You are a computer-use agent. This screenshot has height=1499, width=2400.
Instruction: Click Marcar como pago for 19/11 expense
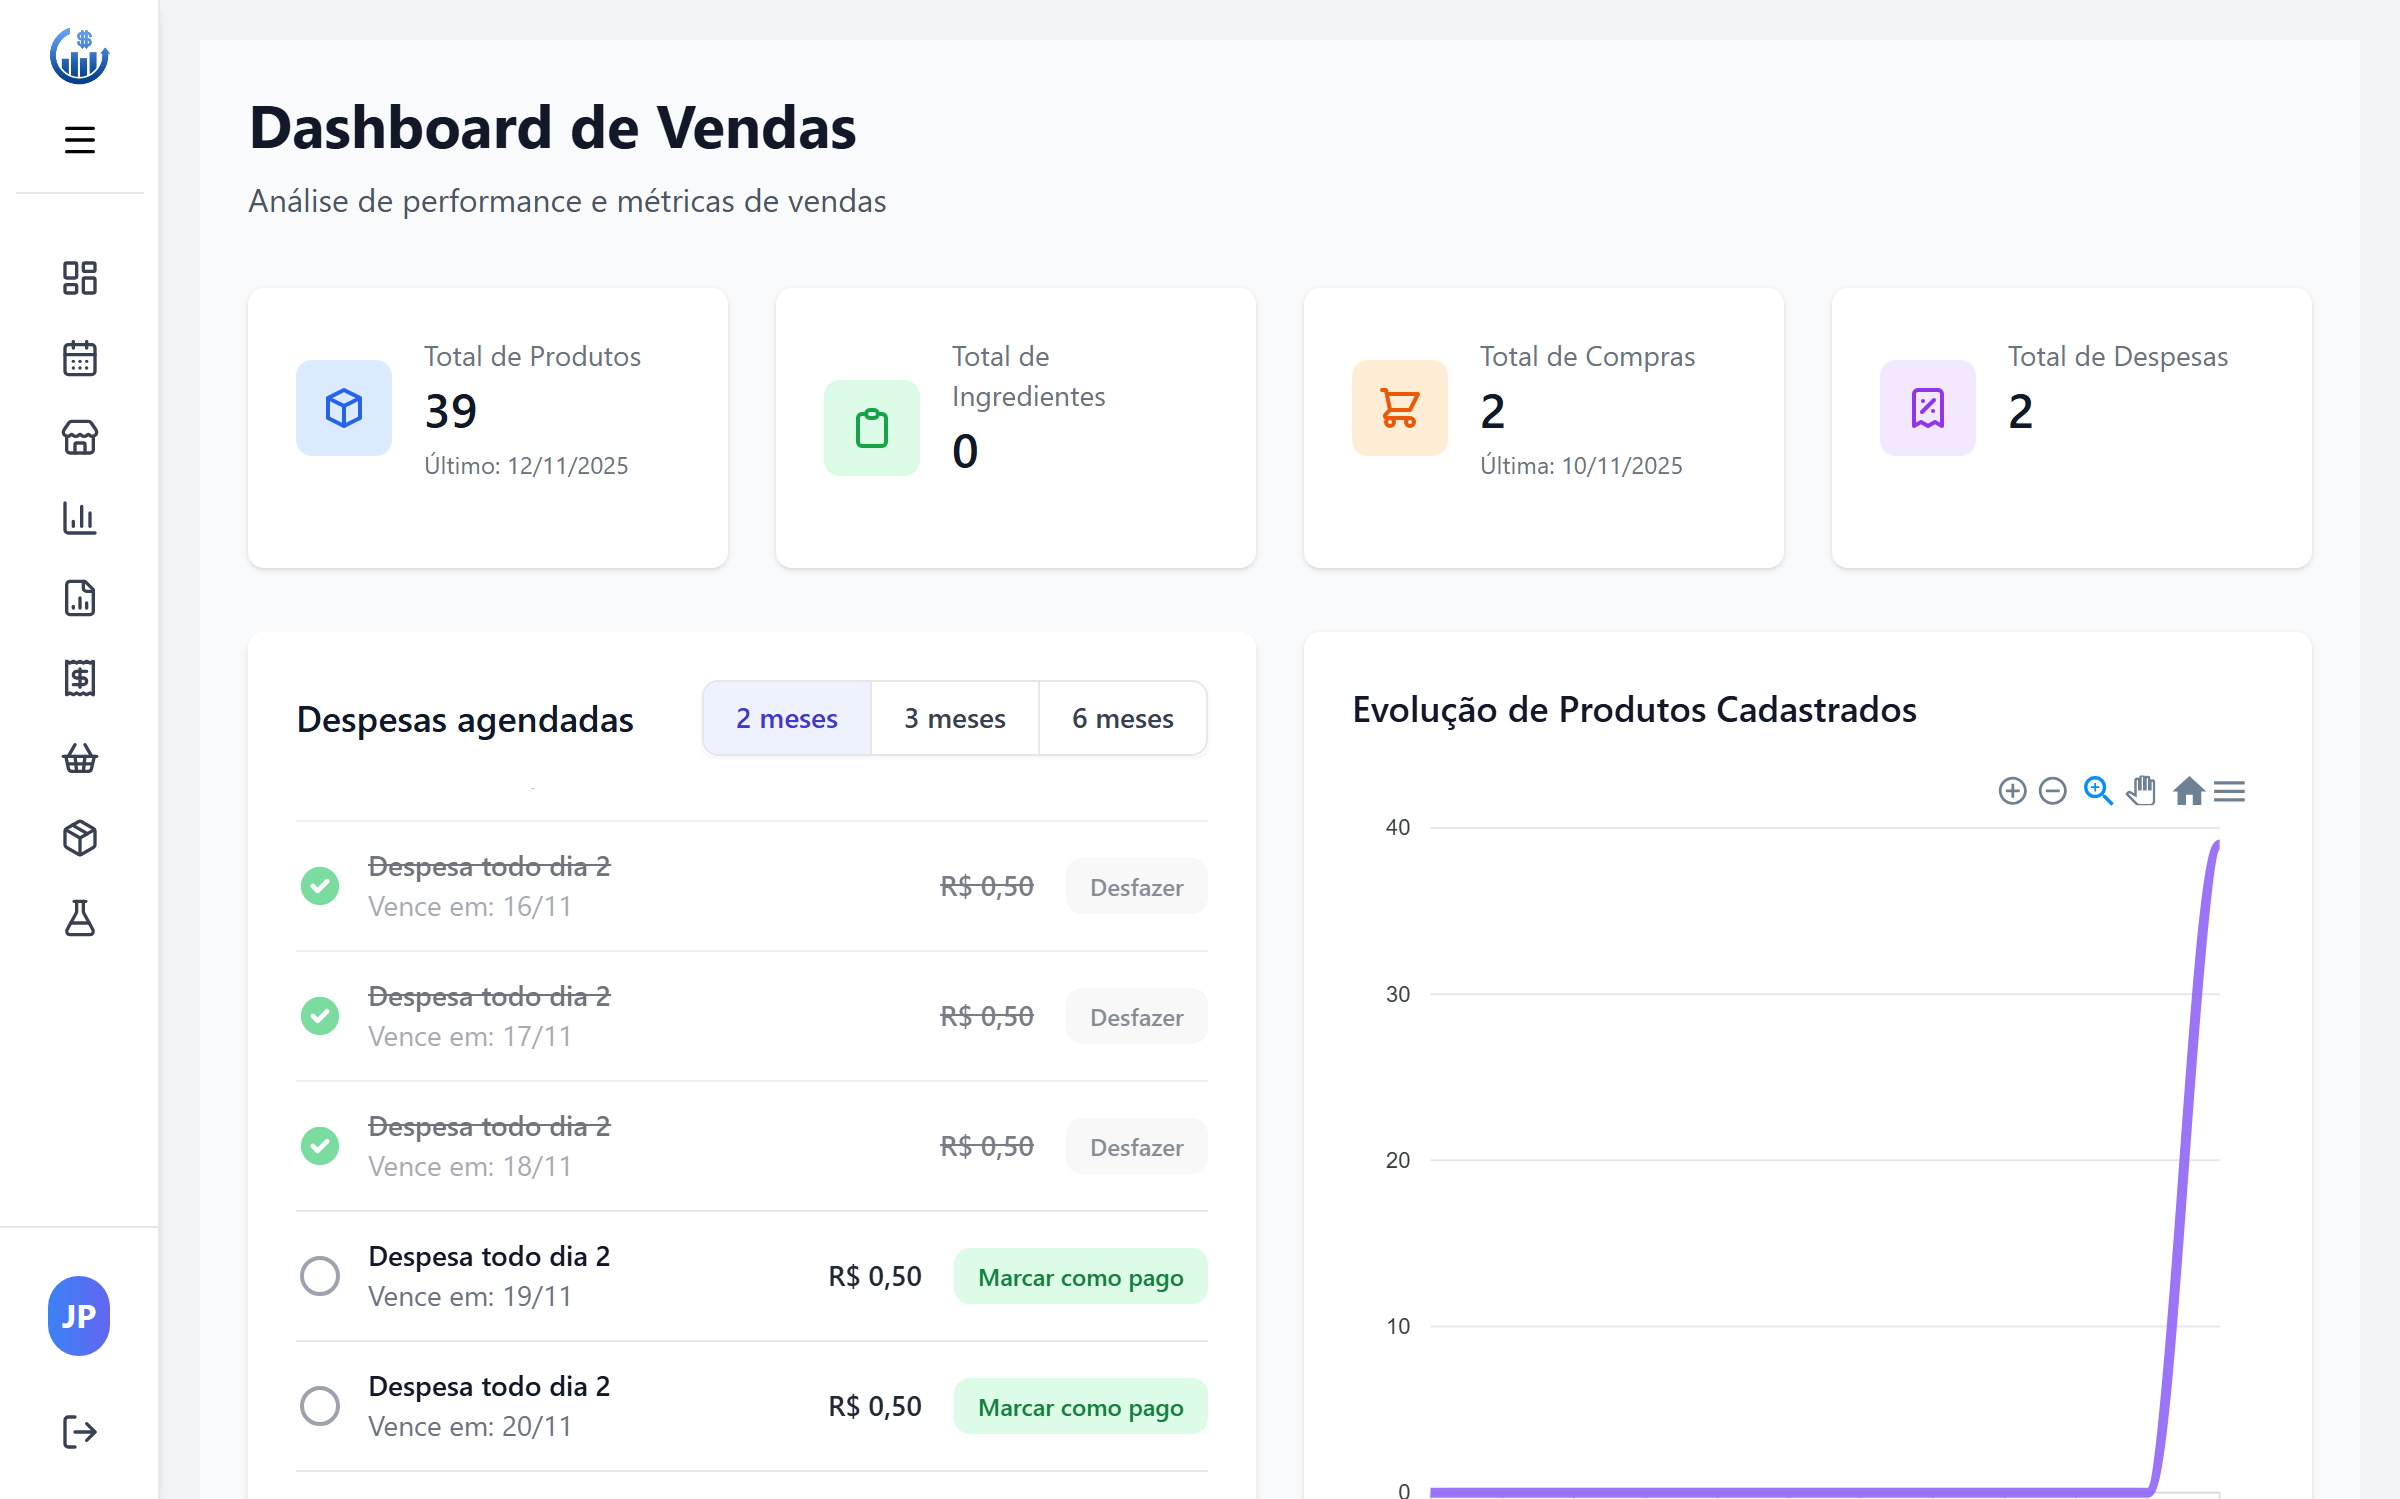click(1080, 1276)
